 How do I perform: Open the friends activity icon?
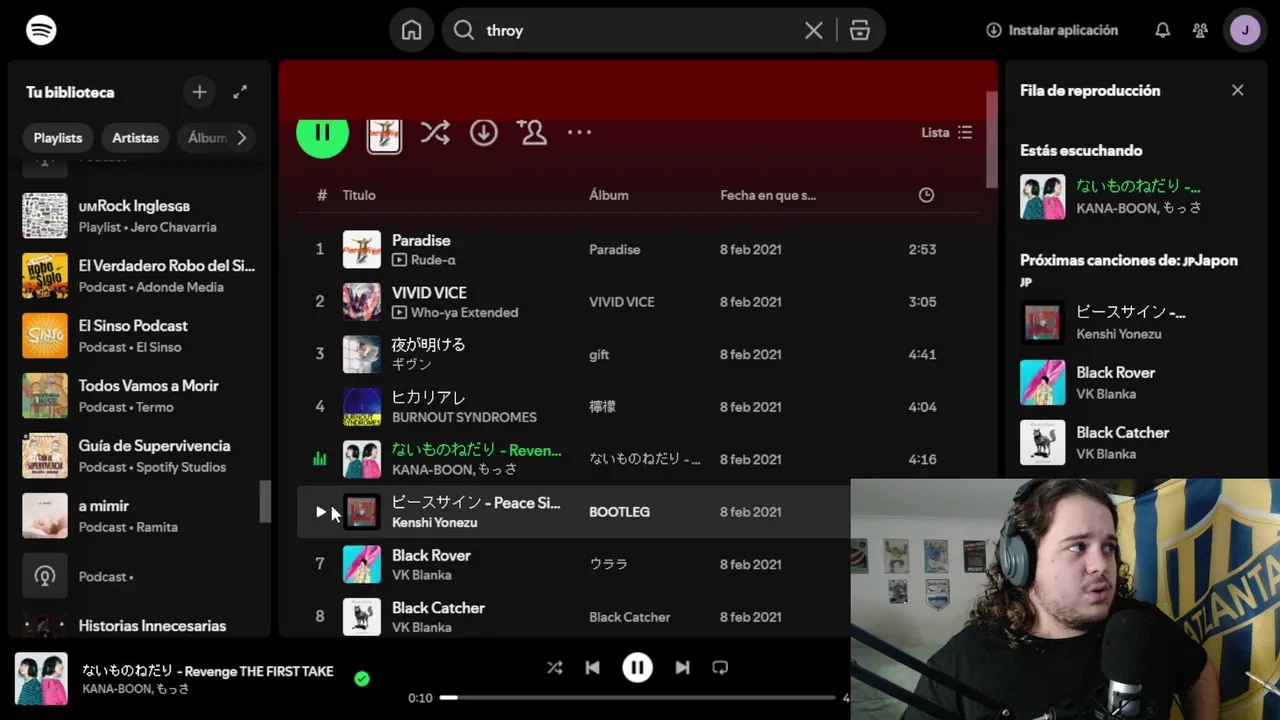(x=1200, y=30)
